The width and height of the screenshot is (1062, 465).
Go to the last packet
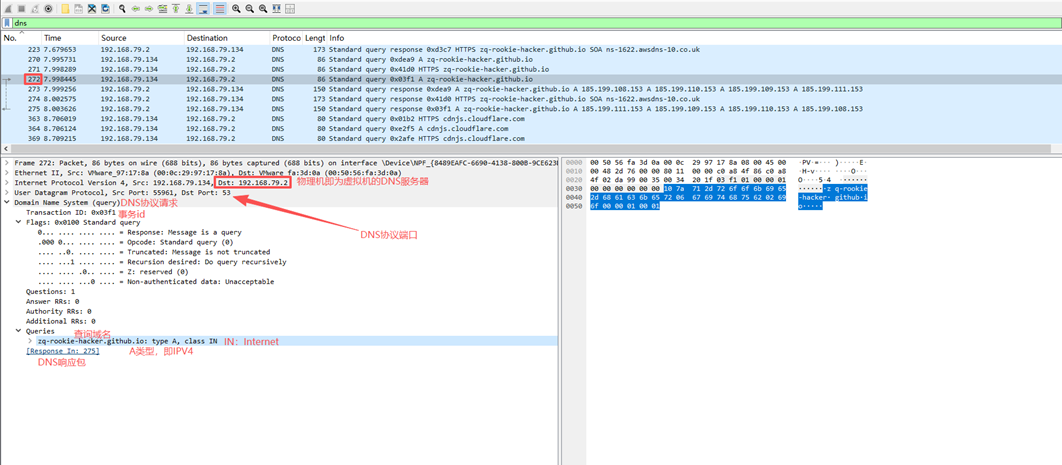coord(189,9)
